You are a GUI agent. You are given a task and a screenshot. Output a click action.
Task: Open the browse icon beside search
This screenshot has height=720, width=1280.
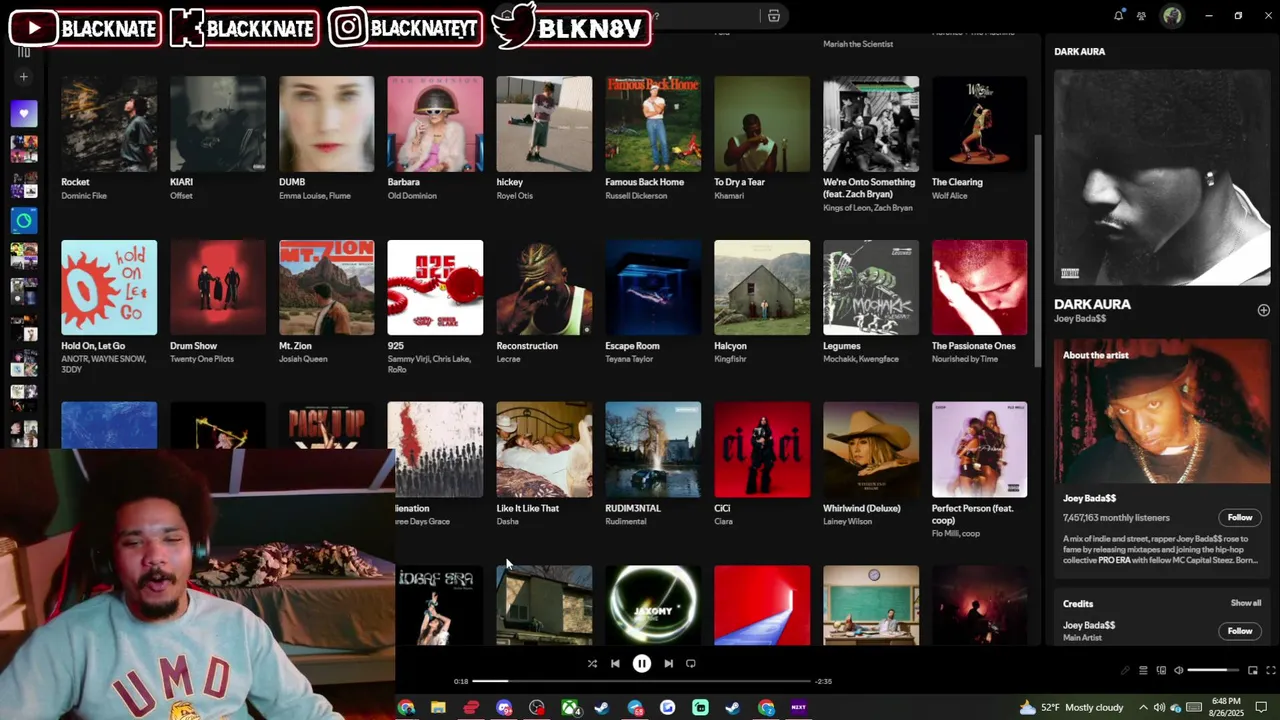pos(773,16)
